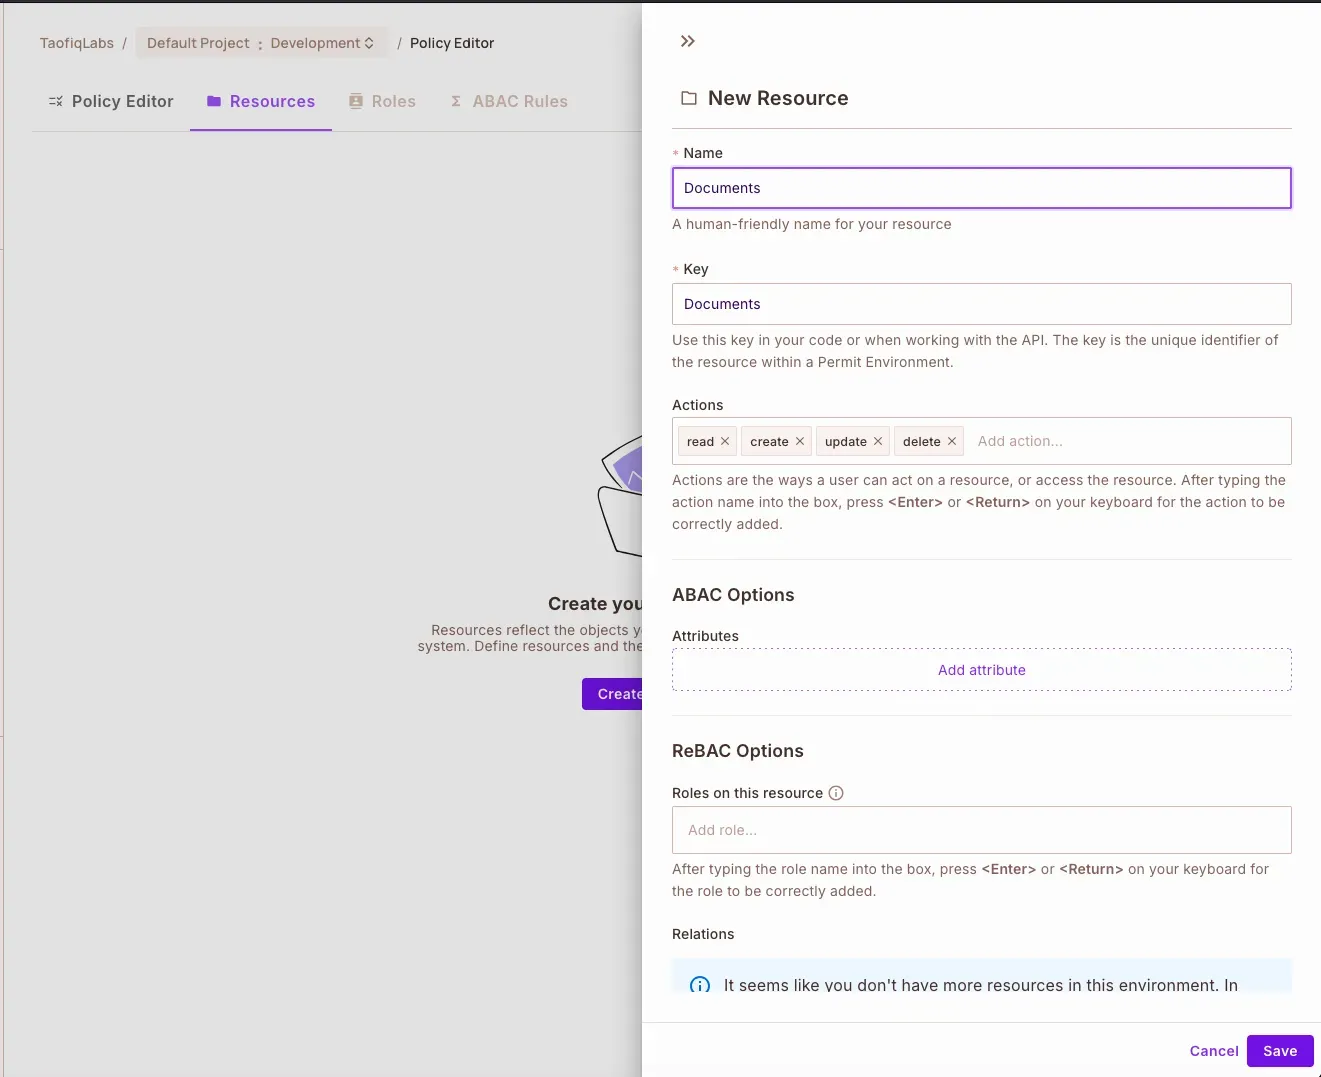The height and width of the screenshot is (1077, 1321).
Task: Open the Default Project environment switcher
Action: (261, 43)
